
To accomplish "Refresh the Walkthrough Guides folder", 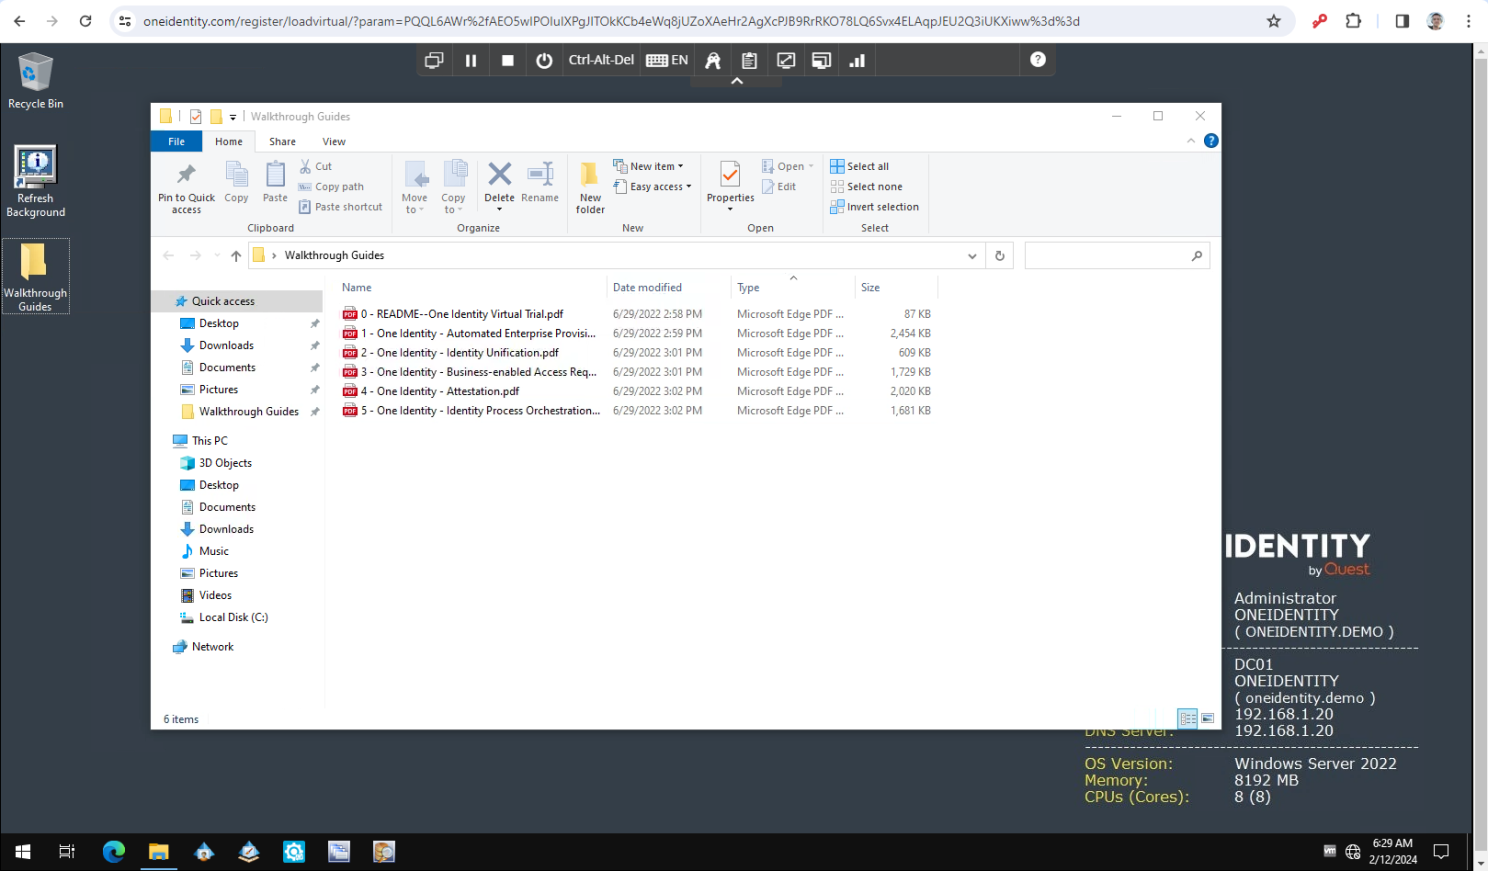I will [x=999, y=256].
